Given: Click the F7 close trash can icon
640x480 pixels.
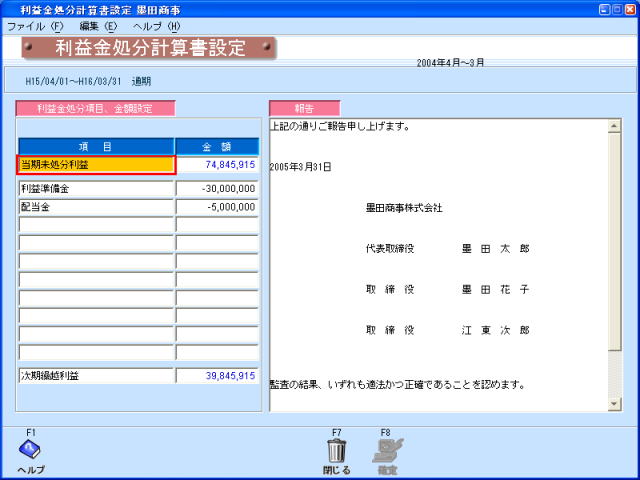Looking at the screenshot, I should tap(337, 450).
